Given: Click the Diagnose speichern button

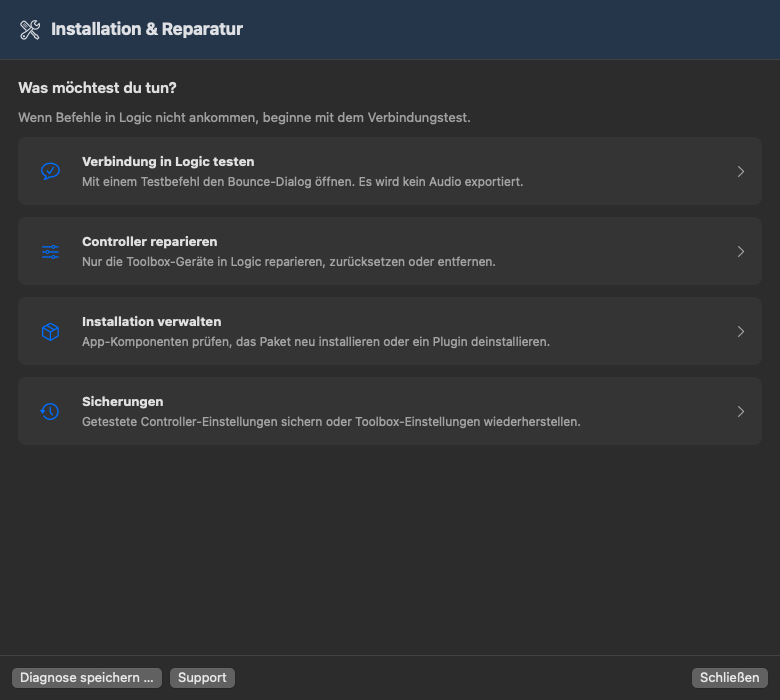Looking at the screenshot, I should (x=87, y=678).
